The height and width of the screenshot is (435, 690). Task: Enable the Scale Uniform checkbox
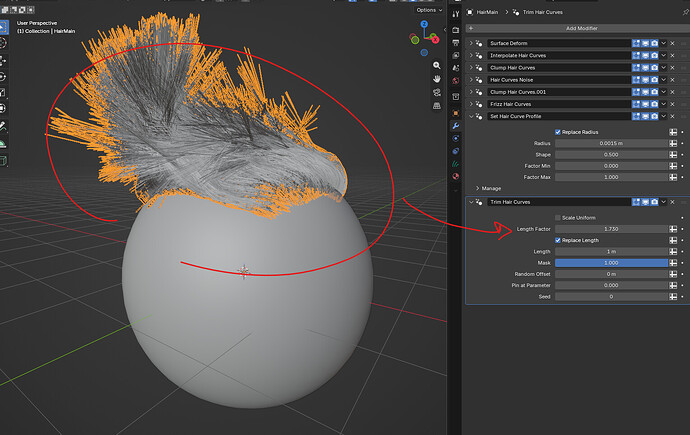pos(558,218)
